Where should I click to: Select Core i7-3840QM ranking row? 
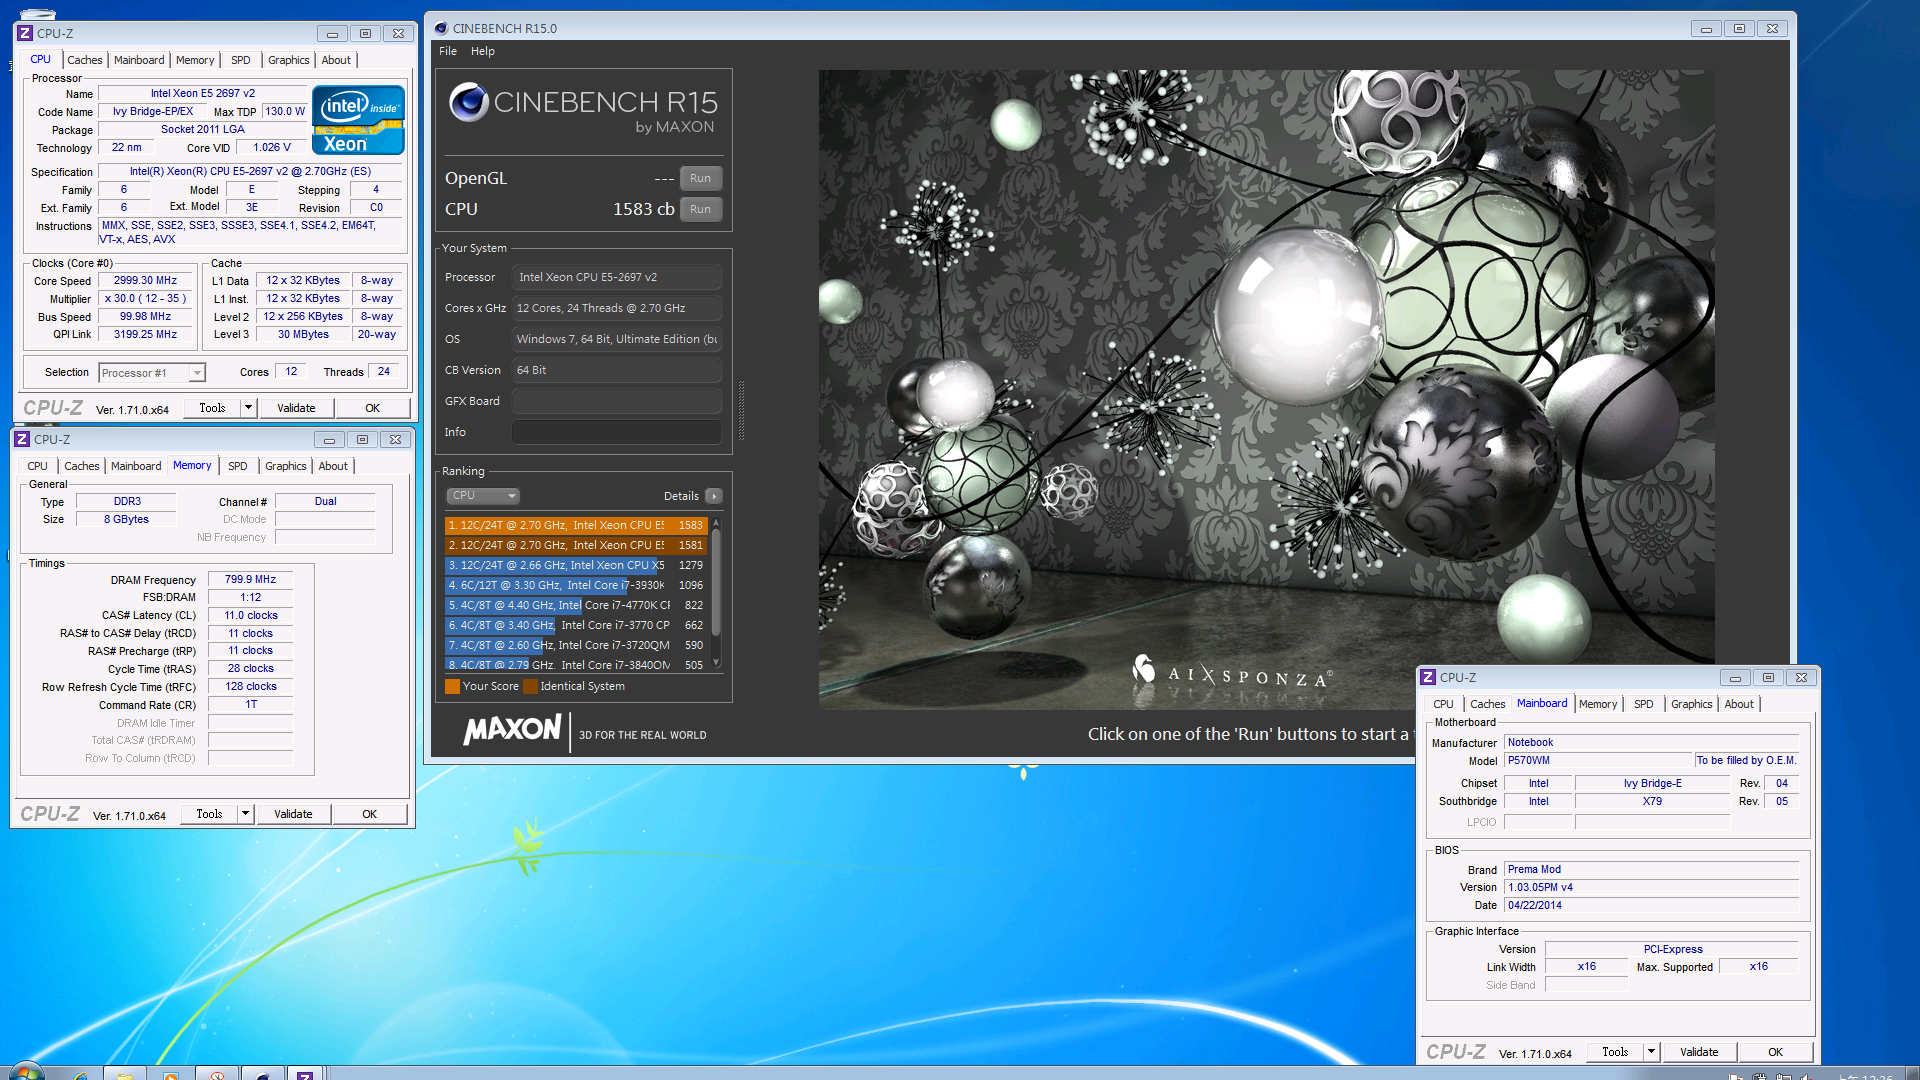point(576,664)
